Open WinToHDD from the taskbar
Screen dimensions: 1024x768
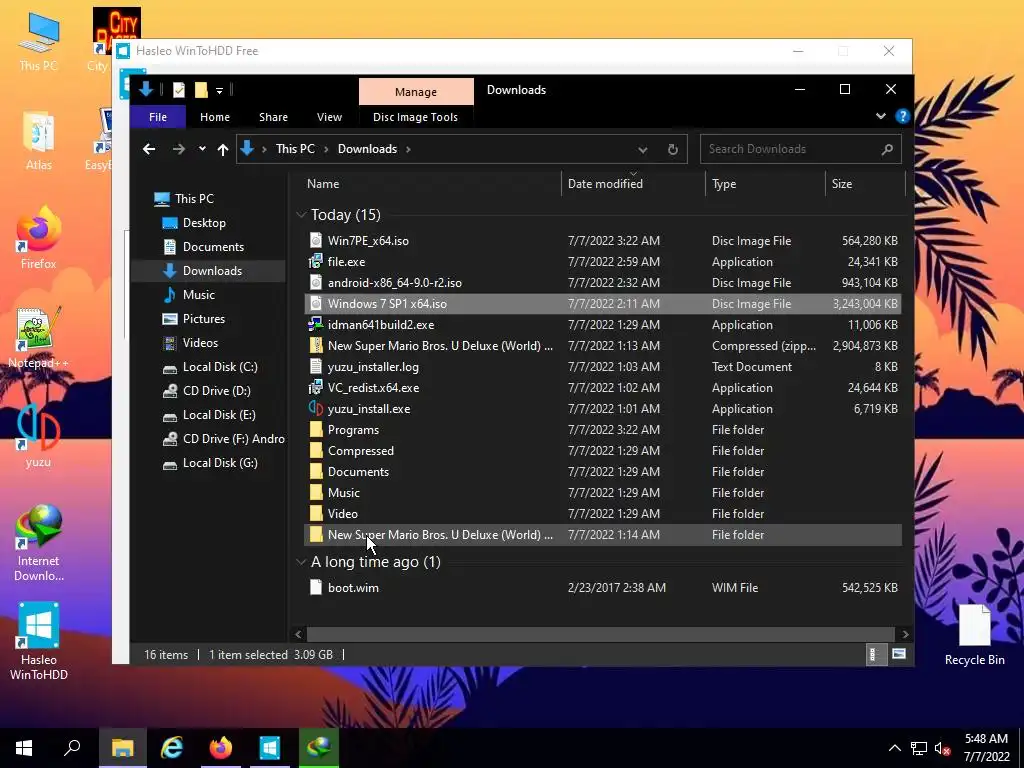269,747
